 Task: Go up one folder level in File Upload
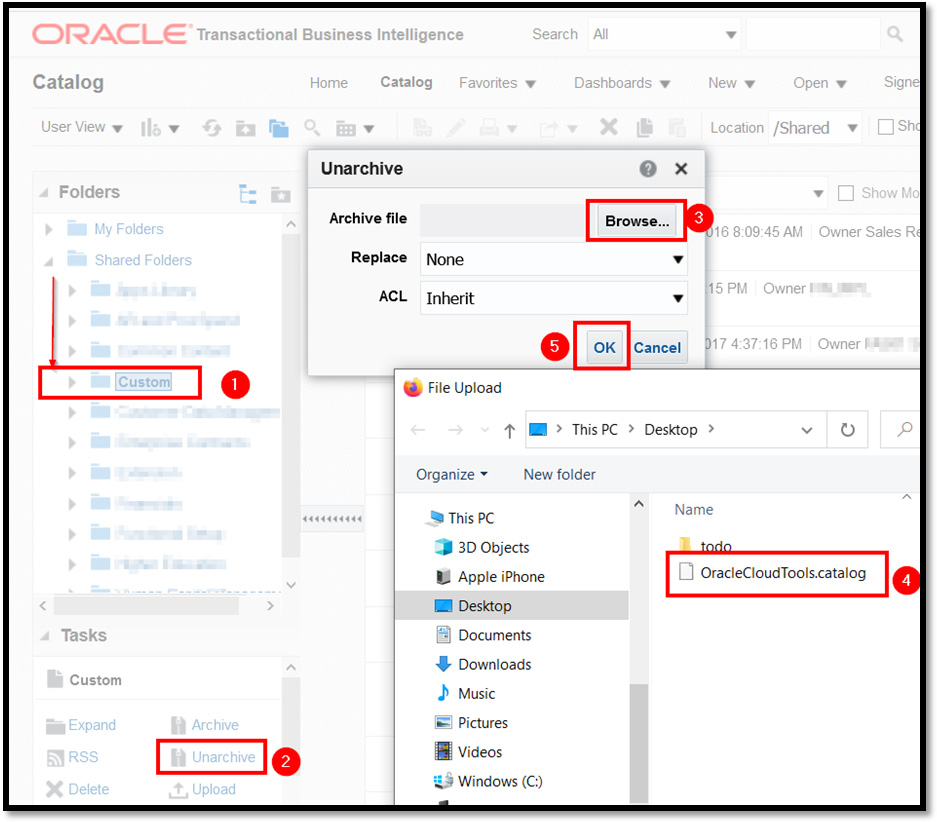509,430
